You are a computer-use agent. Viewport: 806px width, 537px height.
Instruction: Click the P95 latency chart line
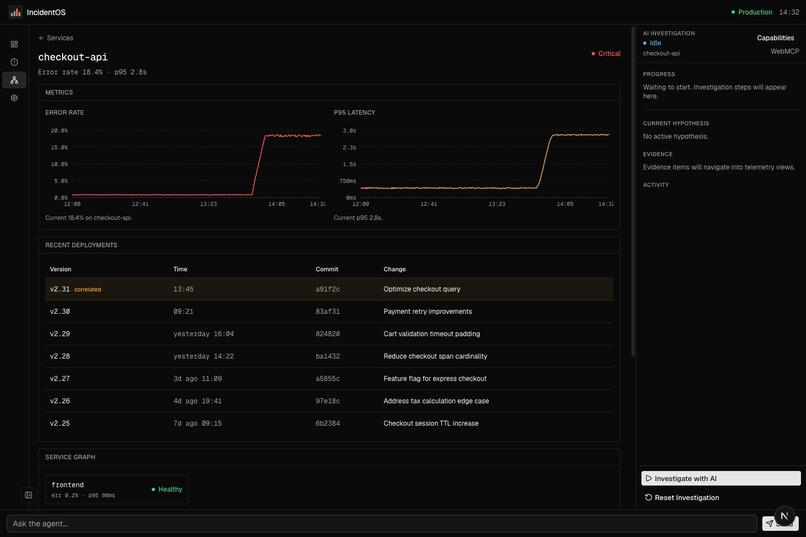pyautogui.click(x=485, y=162)
